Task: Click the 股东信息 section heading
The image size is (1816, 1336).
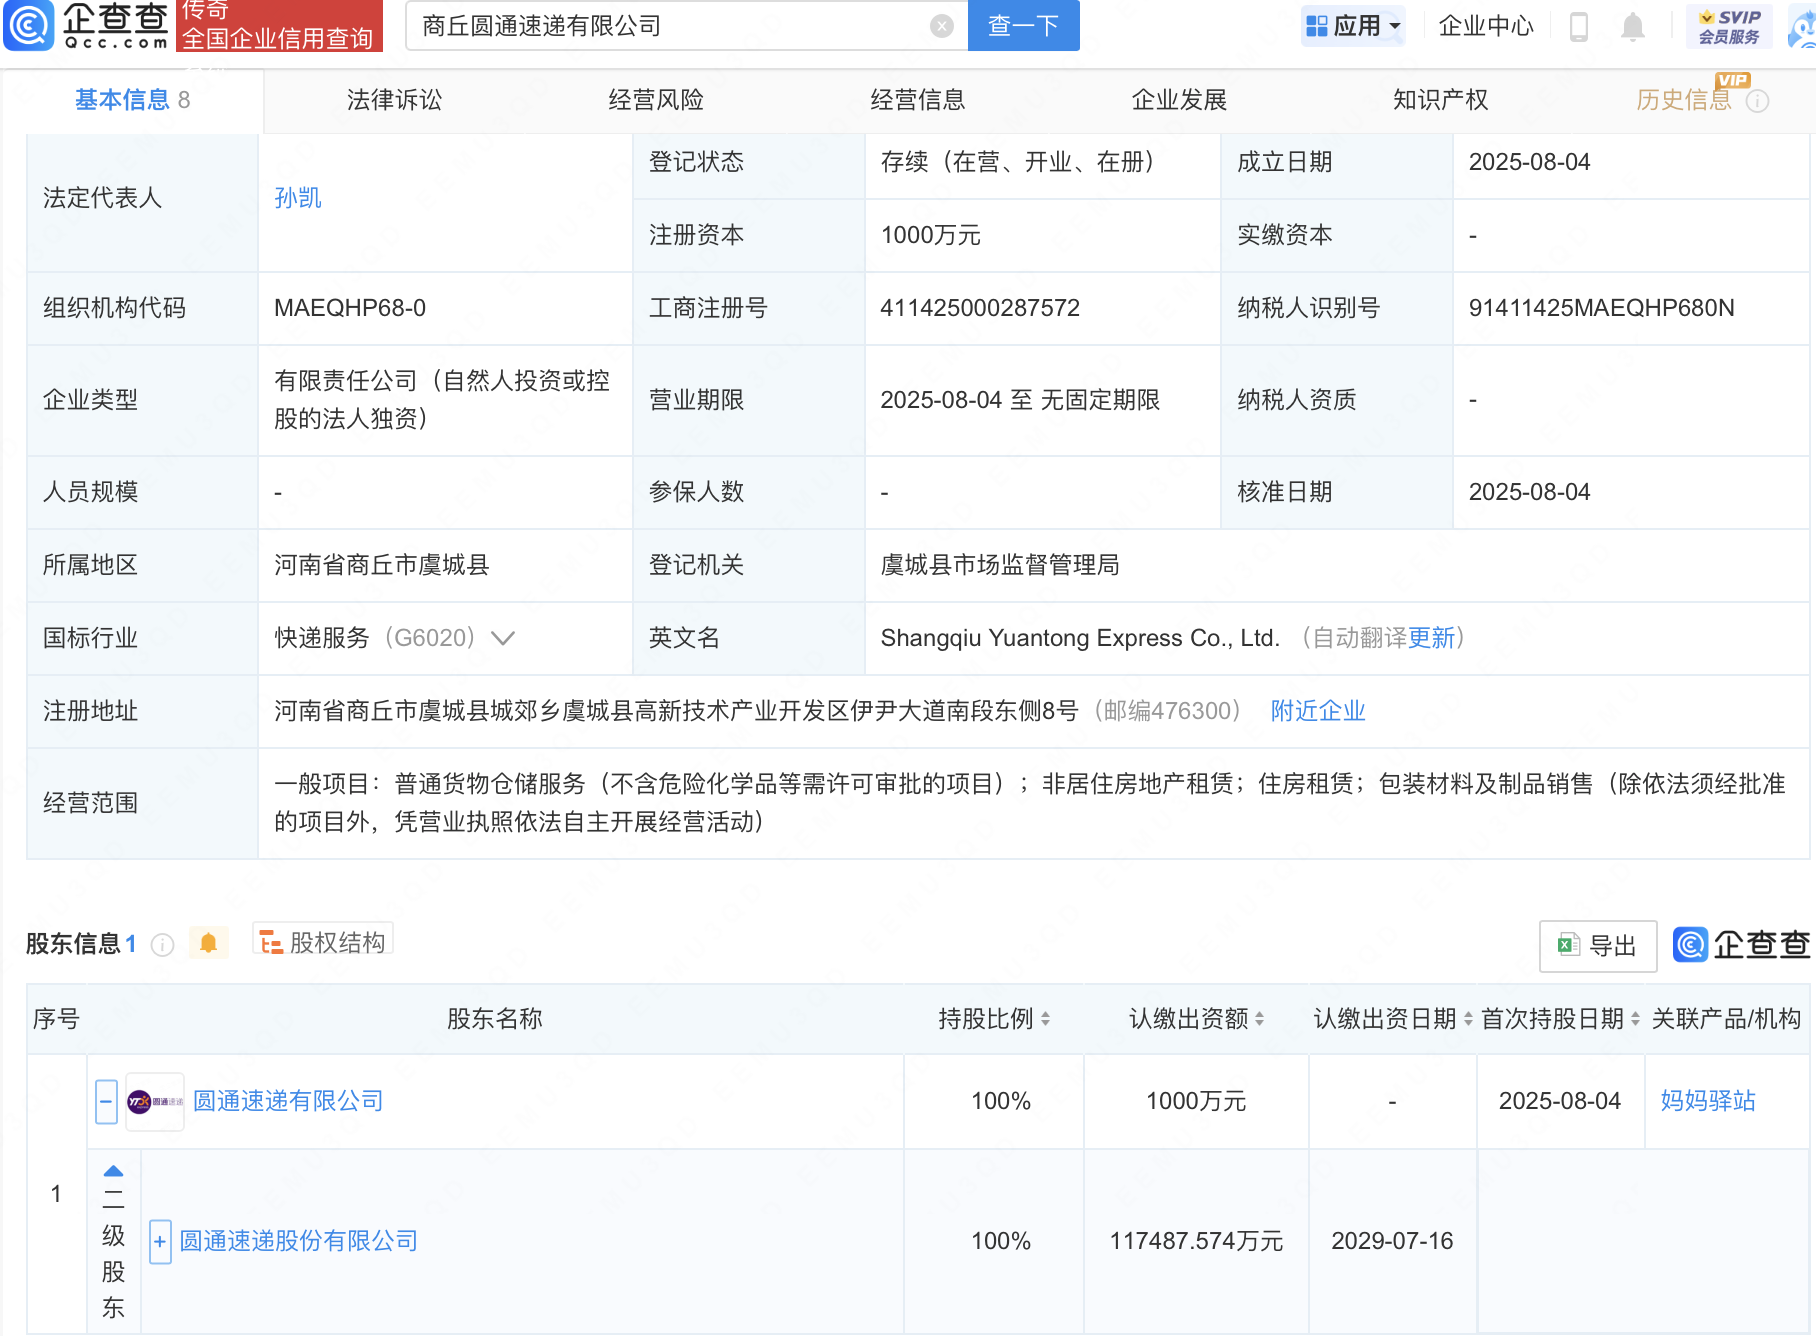Action: pos(73,944)
